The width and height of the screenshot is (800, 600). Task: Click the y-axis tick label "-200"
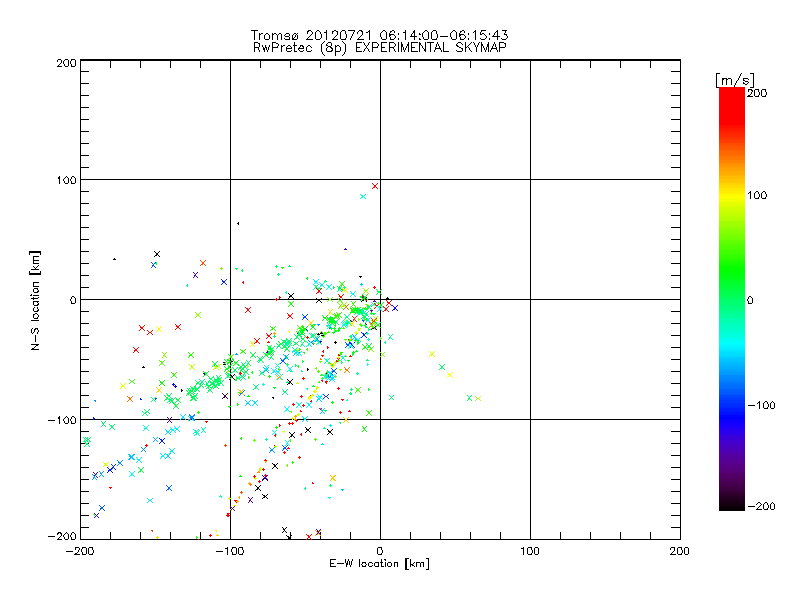tap(62, 536)
